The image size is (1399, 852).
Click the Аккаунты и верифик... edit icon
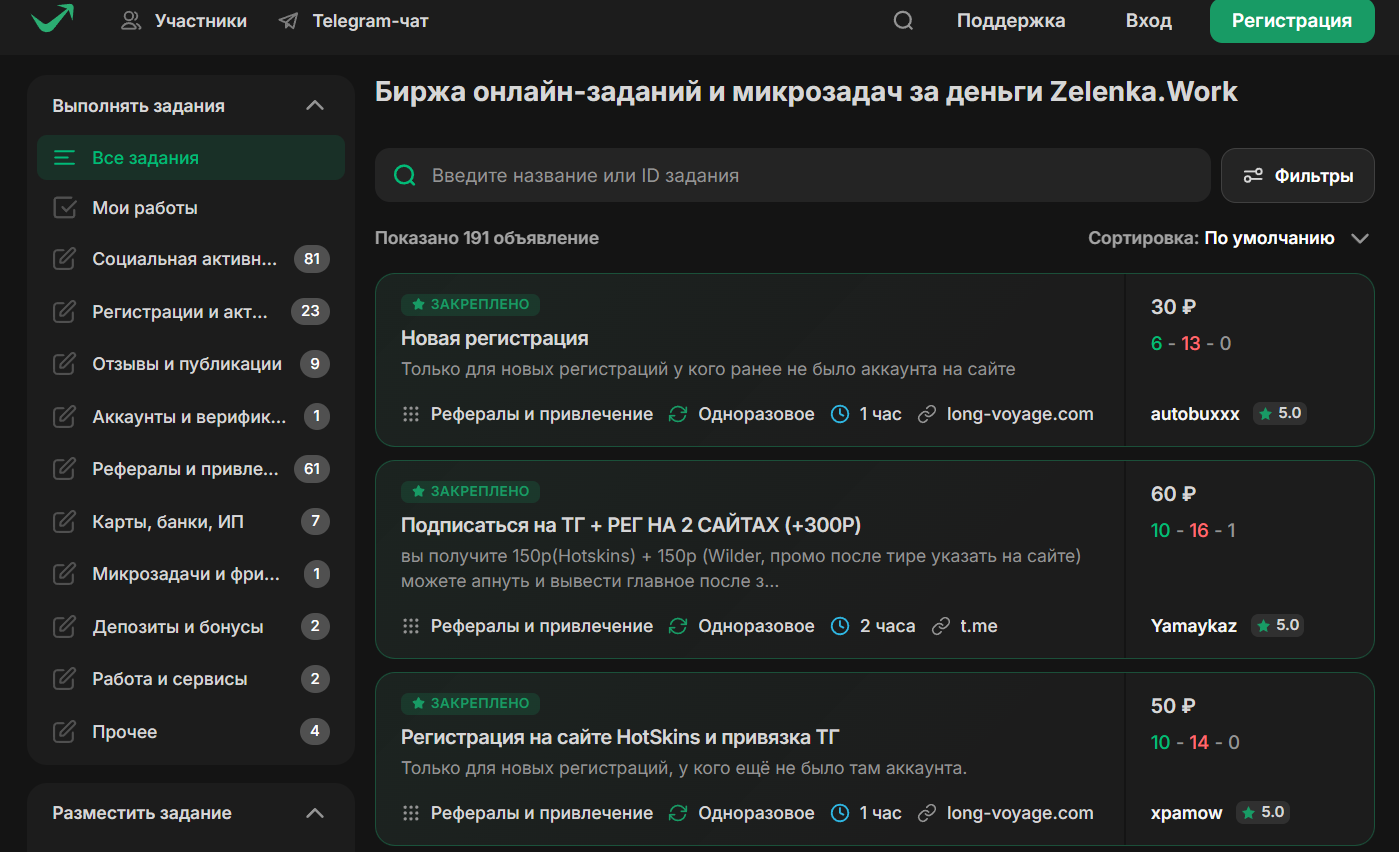[65, 417]
